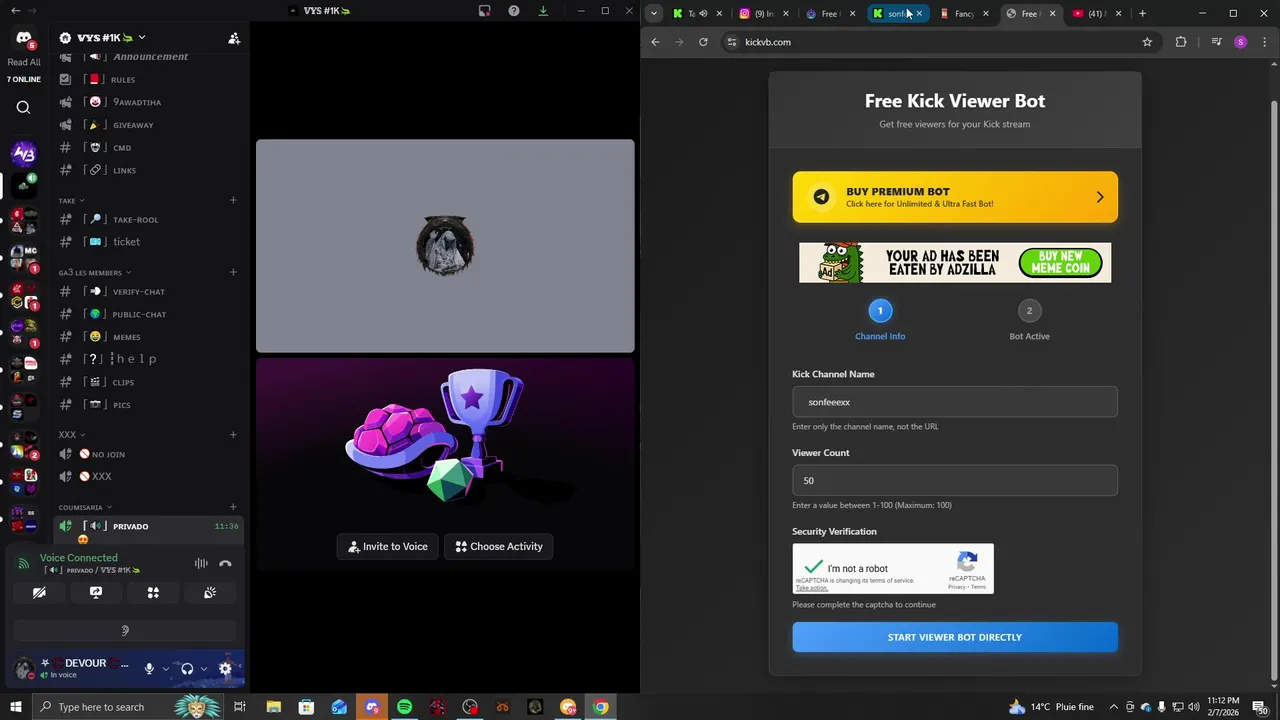Open Chrome profile S avatar
This screenshot has height=720, width=1280.
tap(1241, 42)
